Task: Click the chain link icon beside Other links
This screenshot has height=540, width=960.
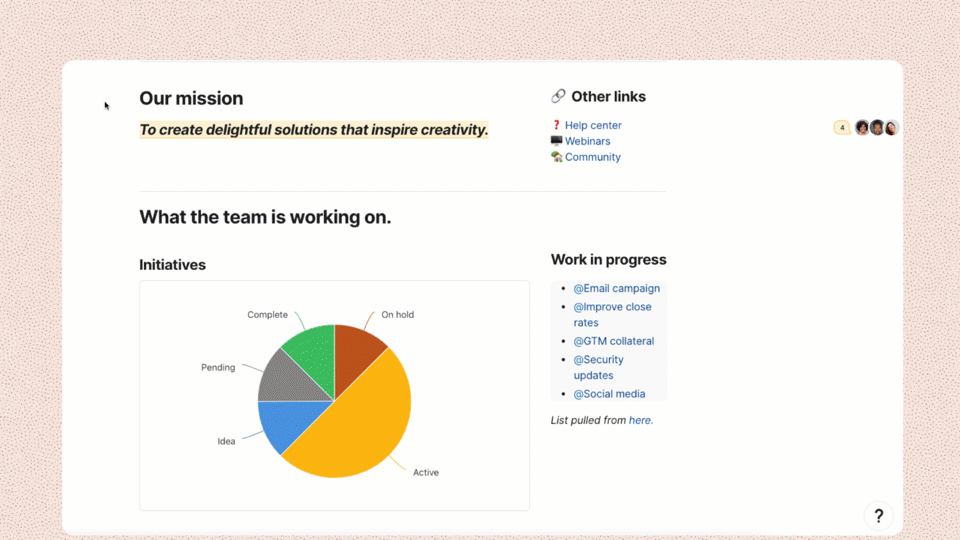Action: [x=558, y=97]
